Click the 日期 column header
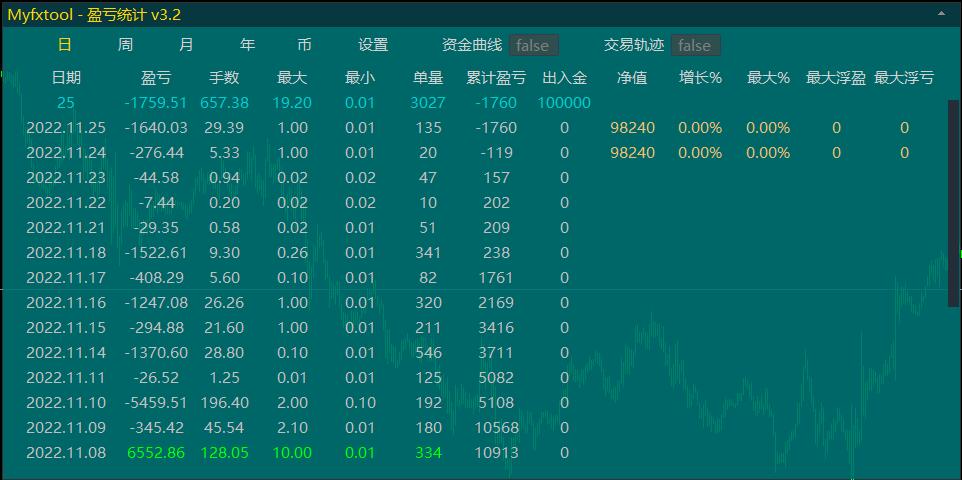 (x=66, y=78)
